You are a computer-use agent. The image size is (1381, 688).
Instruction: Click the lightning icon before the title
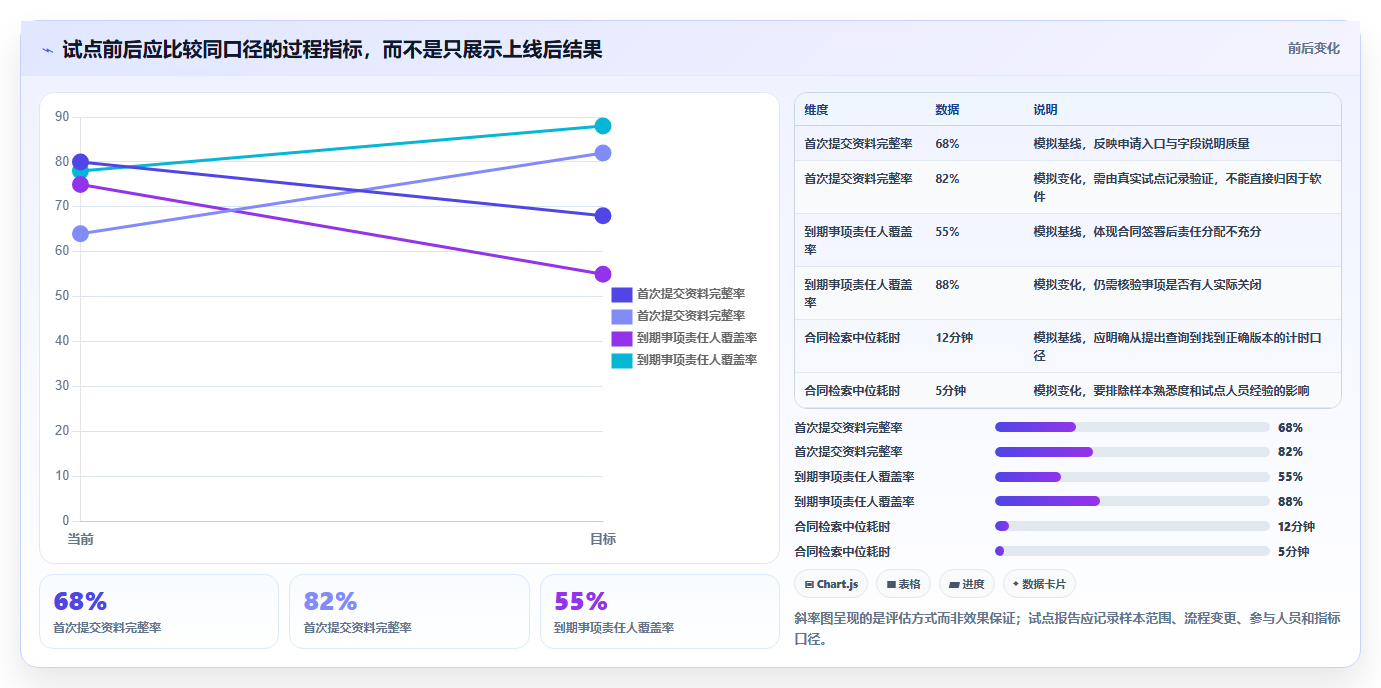47,50
